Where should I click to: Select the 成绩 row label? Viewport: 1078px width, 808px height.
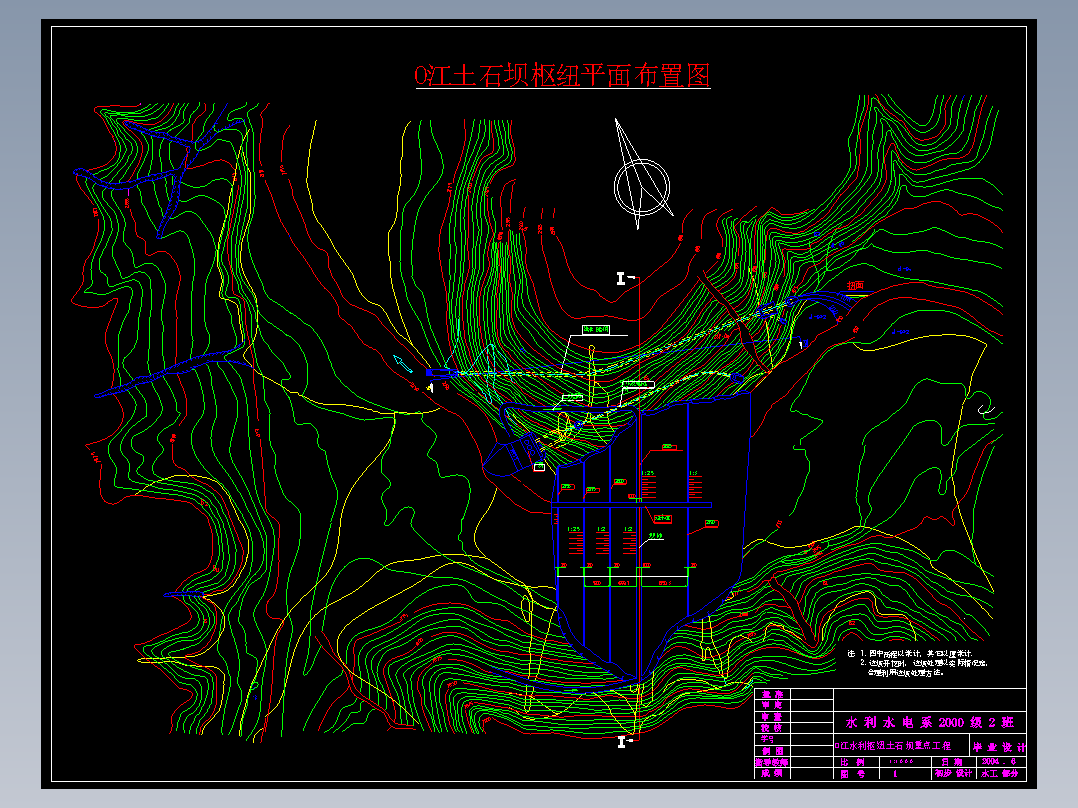(772, 774)
